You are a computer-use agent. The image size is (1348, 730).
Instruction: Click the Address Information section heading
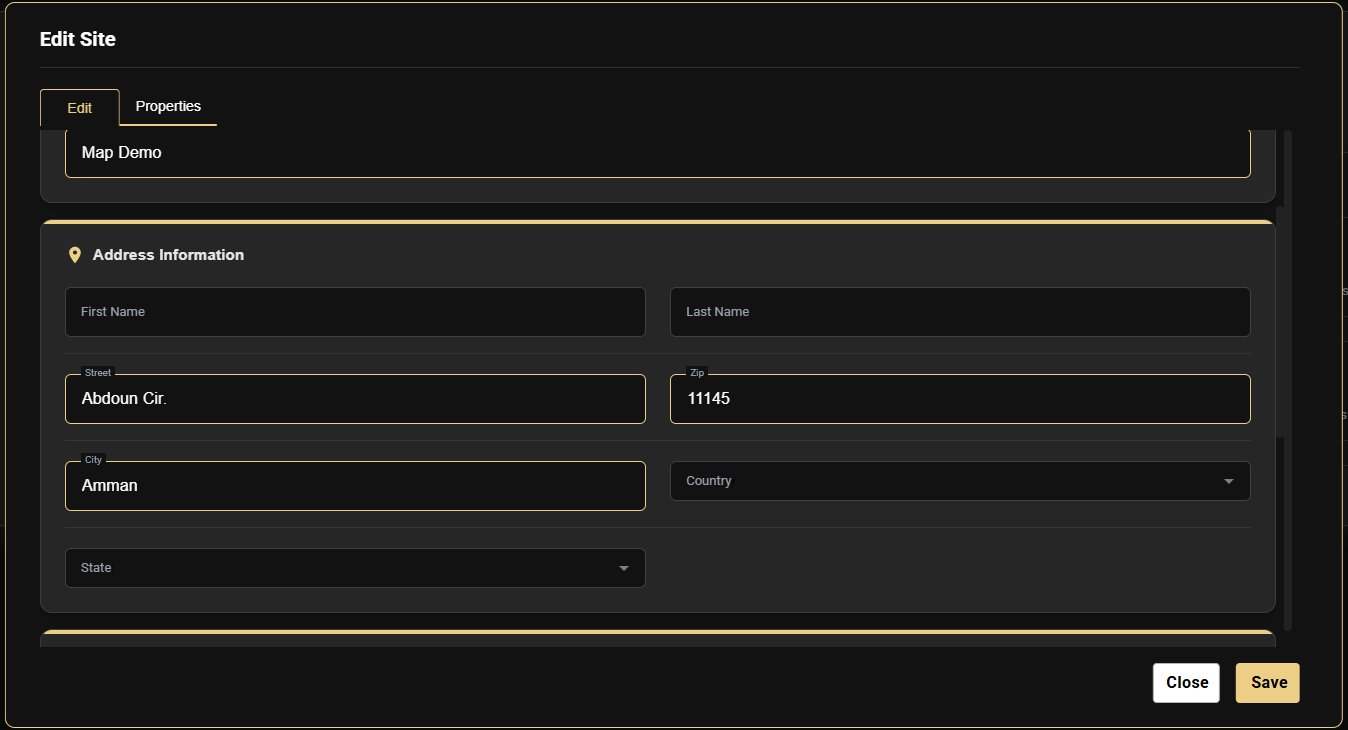168,255
